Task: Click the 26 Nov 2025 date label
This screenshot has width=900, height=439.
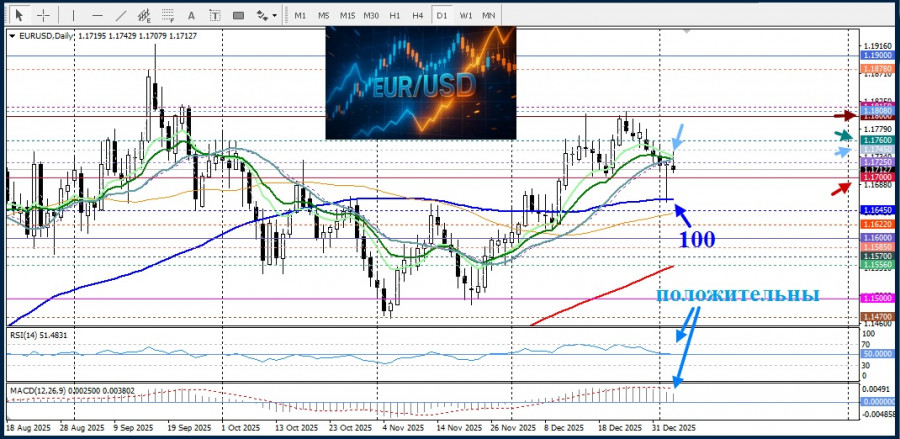Action: pos(513,428)
